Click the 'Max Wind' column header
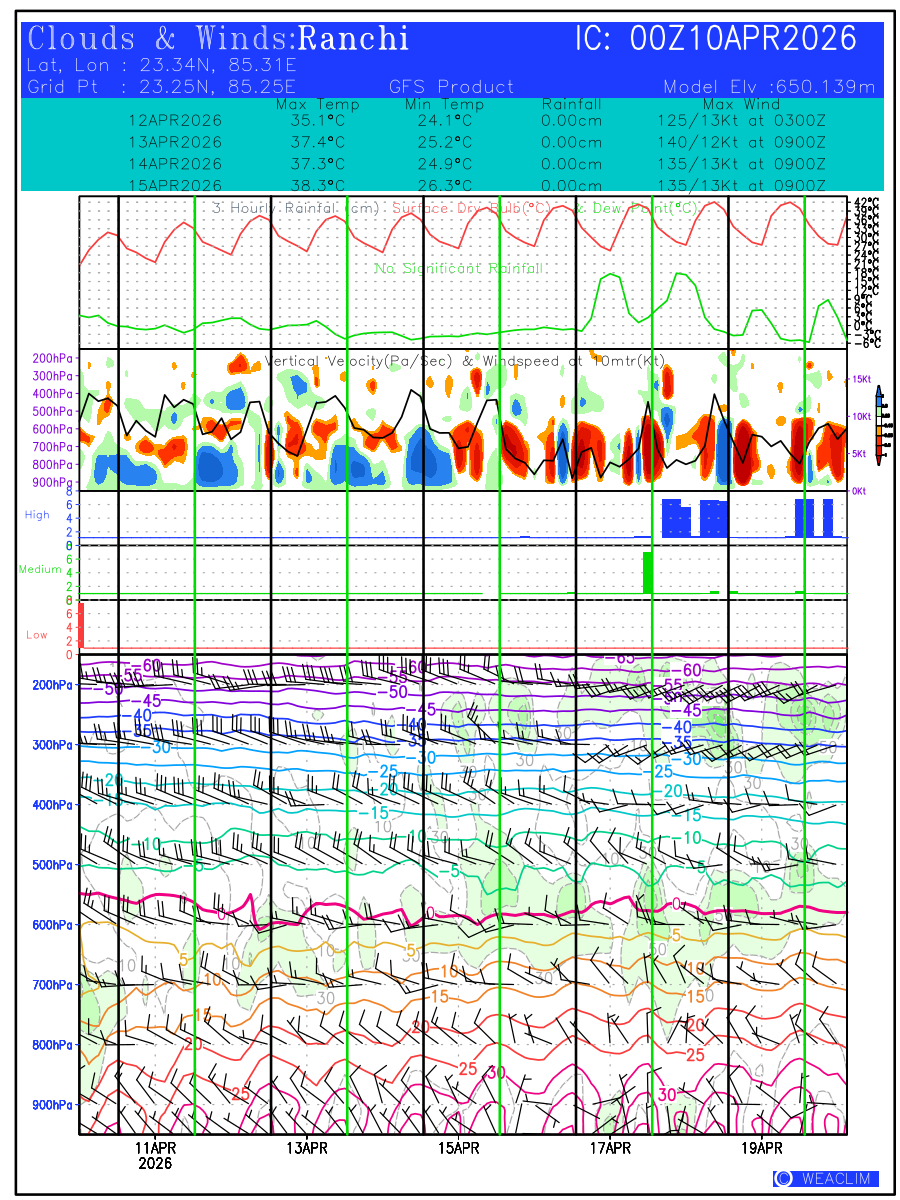The height and width of the screenshot is (1200, 900). pos(740,105)
